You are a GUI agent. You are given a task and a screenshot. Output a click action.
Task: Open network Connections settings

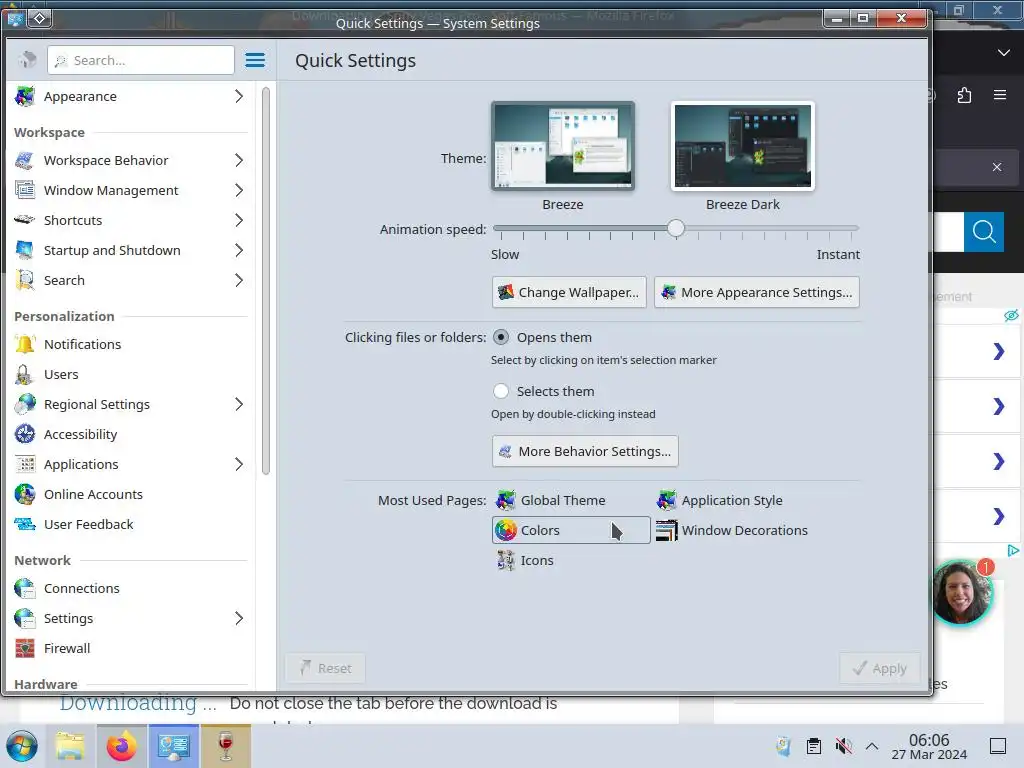point(130,588)
